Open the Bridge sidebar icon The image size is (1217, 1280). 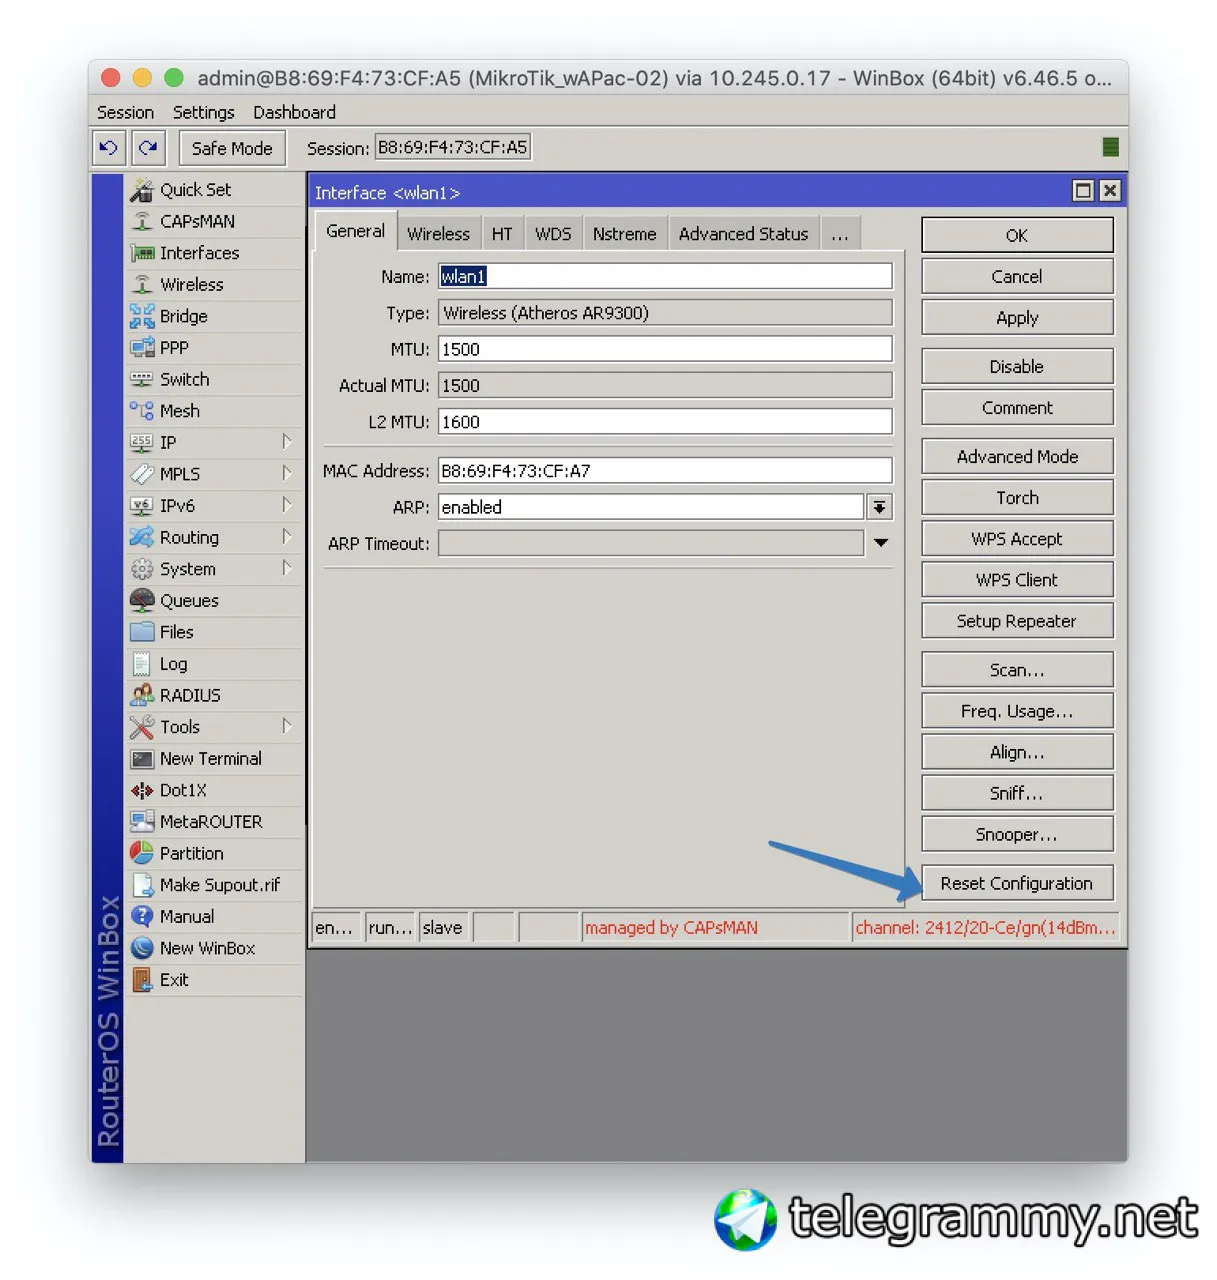(x=142, y=316)
